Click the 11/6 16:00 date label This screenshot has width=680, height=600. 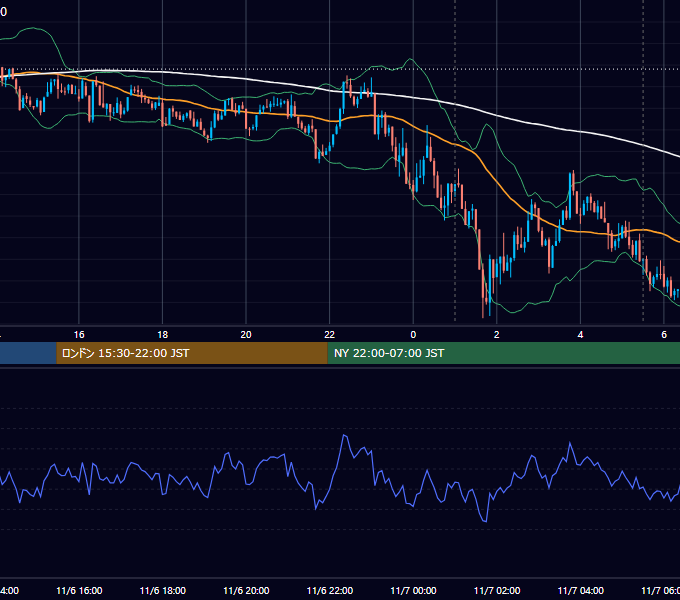coord(79,590)
